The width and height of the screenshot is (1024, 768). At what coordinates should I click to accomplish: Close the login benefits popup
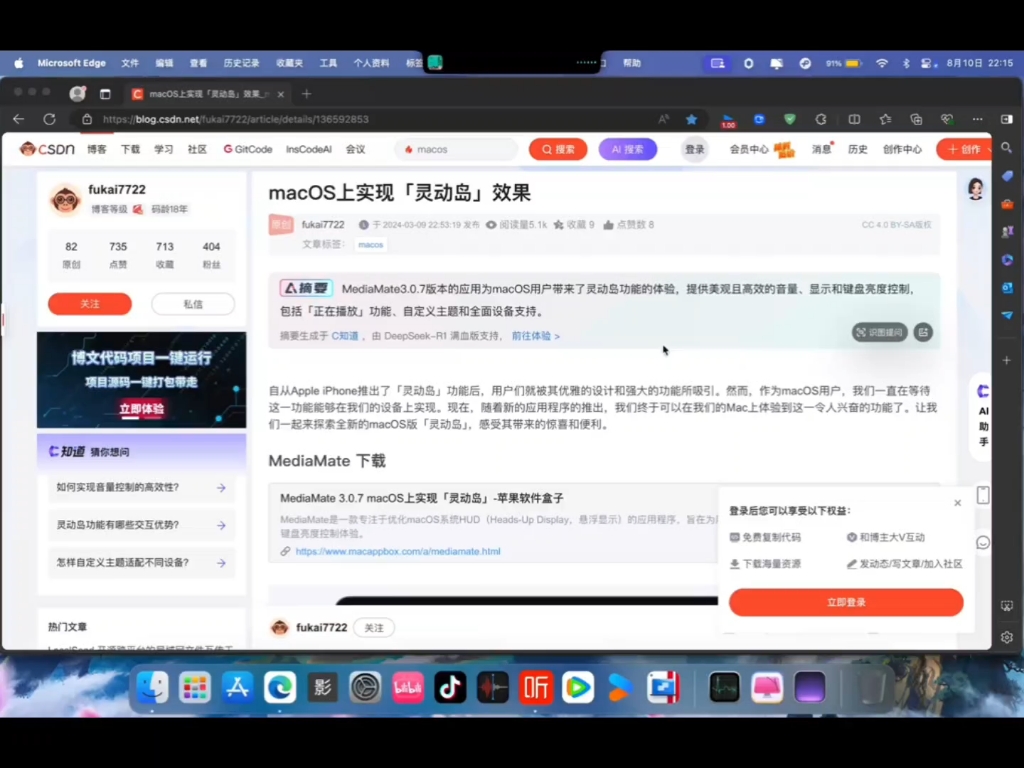[957, 503]
